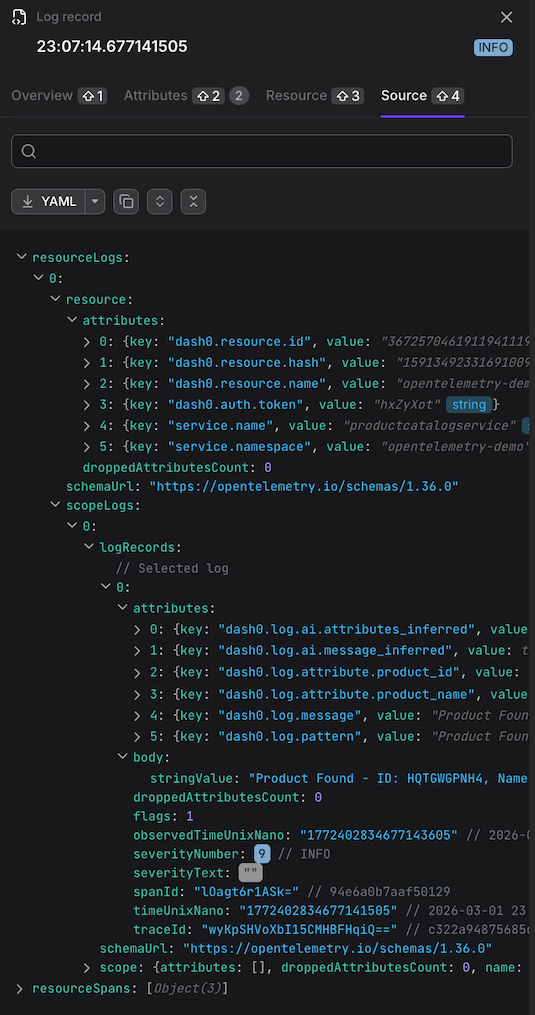Close the Log record panel

tap(507, 17)
